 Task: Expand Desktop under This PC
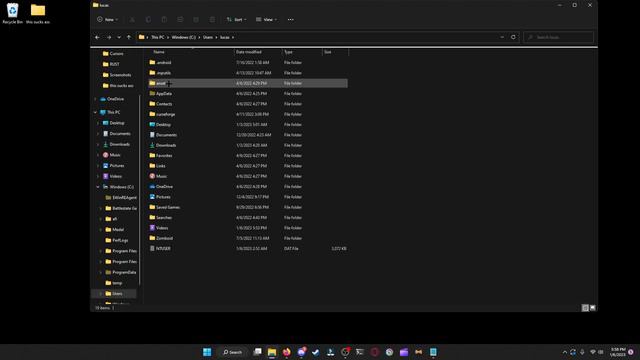pyautogui.click(x=98, y=123)
